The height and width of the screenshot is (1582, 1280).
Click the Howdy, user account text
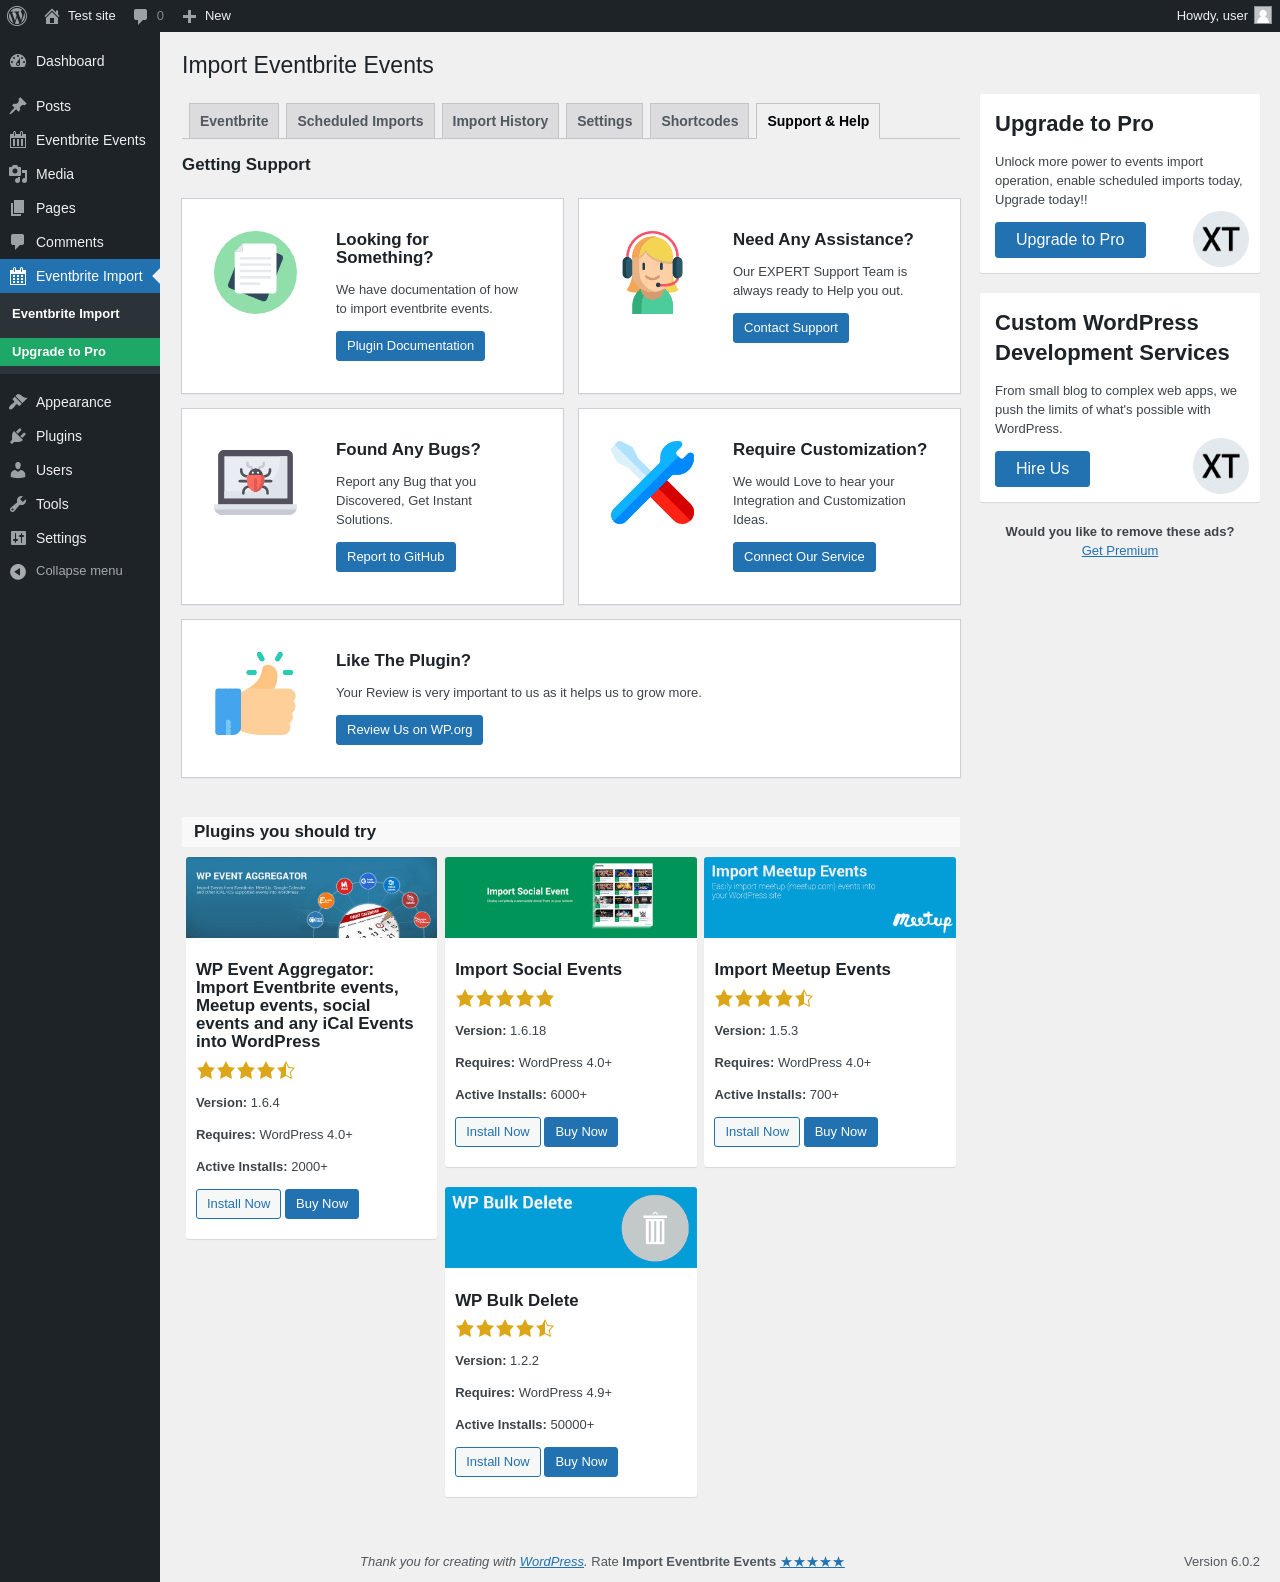tap(1212, 16)
